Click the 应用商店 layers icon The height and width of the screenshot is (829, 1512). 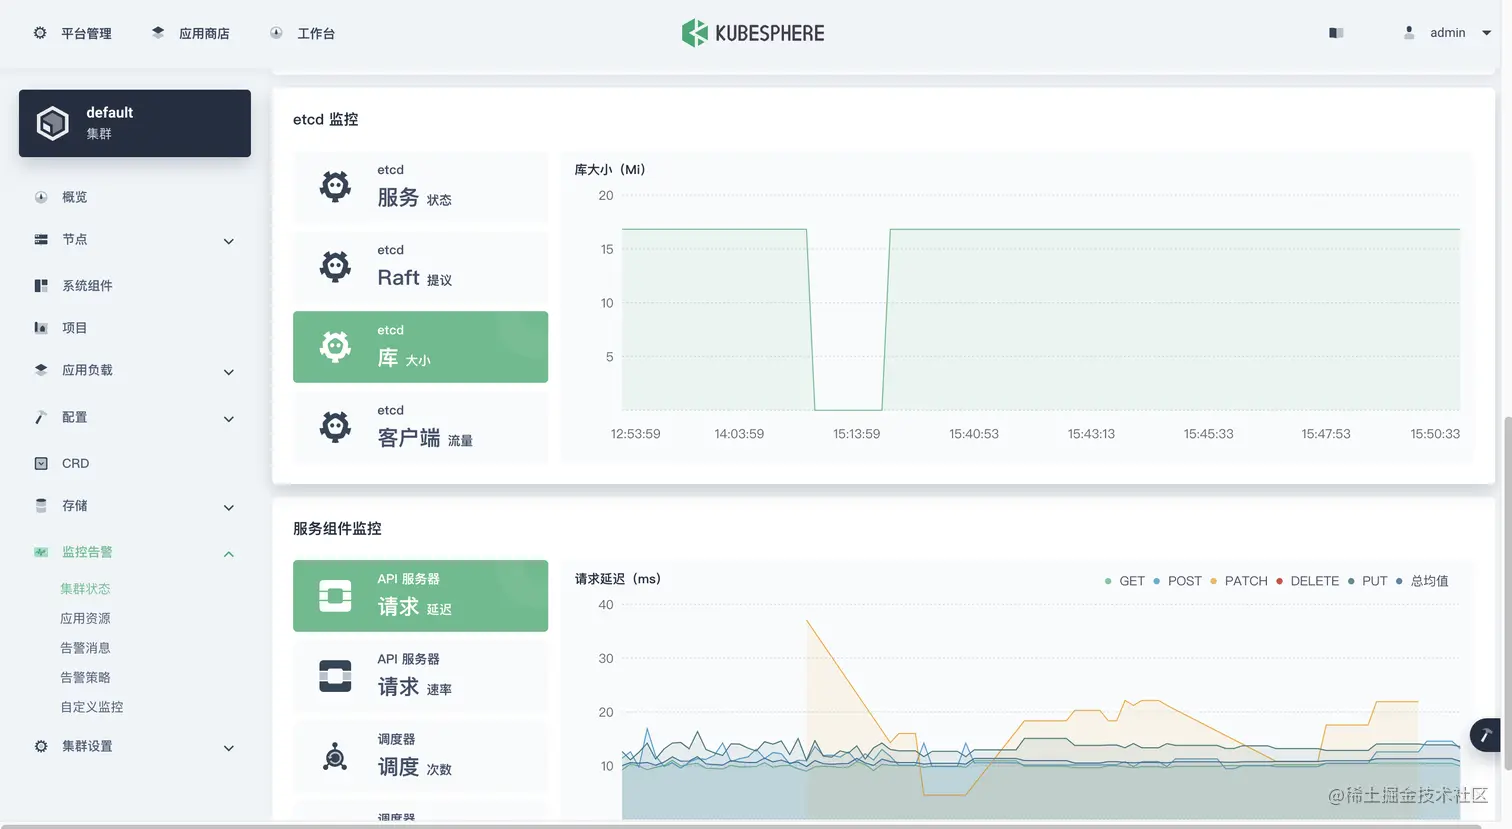[x=158, y=33]
